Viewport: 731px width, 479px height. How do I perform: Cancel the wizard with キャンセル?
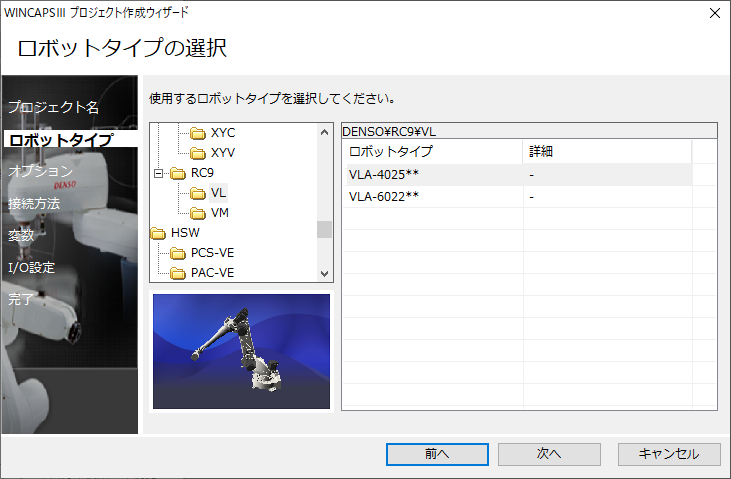[668, 453]
